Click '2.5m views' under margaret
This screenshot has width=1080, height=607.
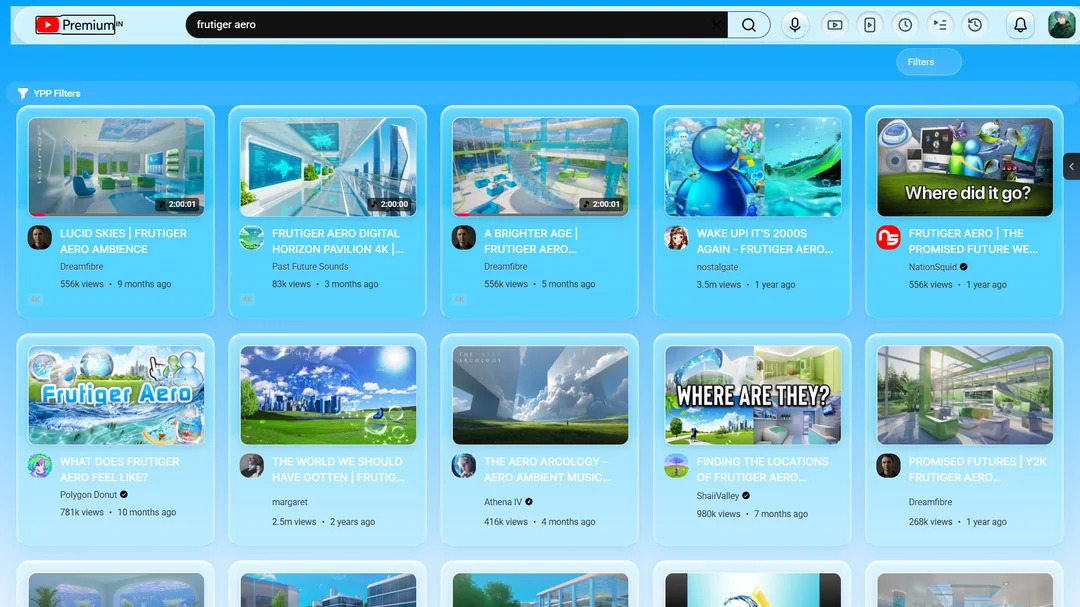tap(294, 522)
